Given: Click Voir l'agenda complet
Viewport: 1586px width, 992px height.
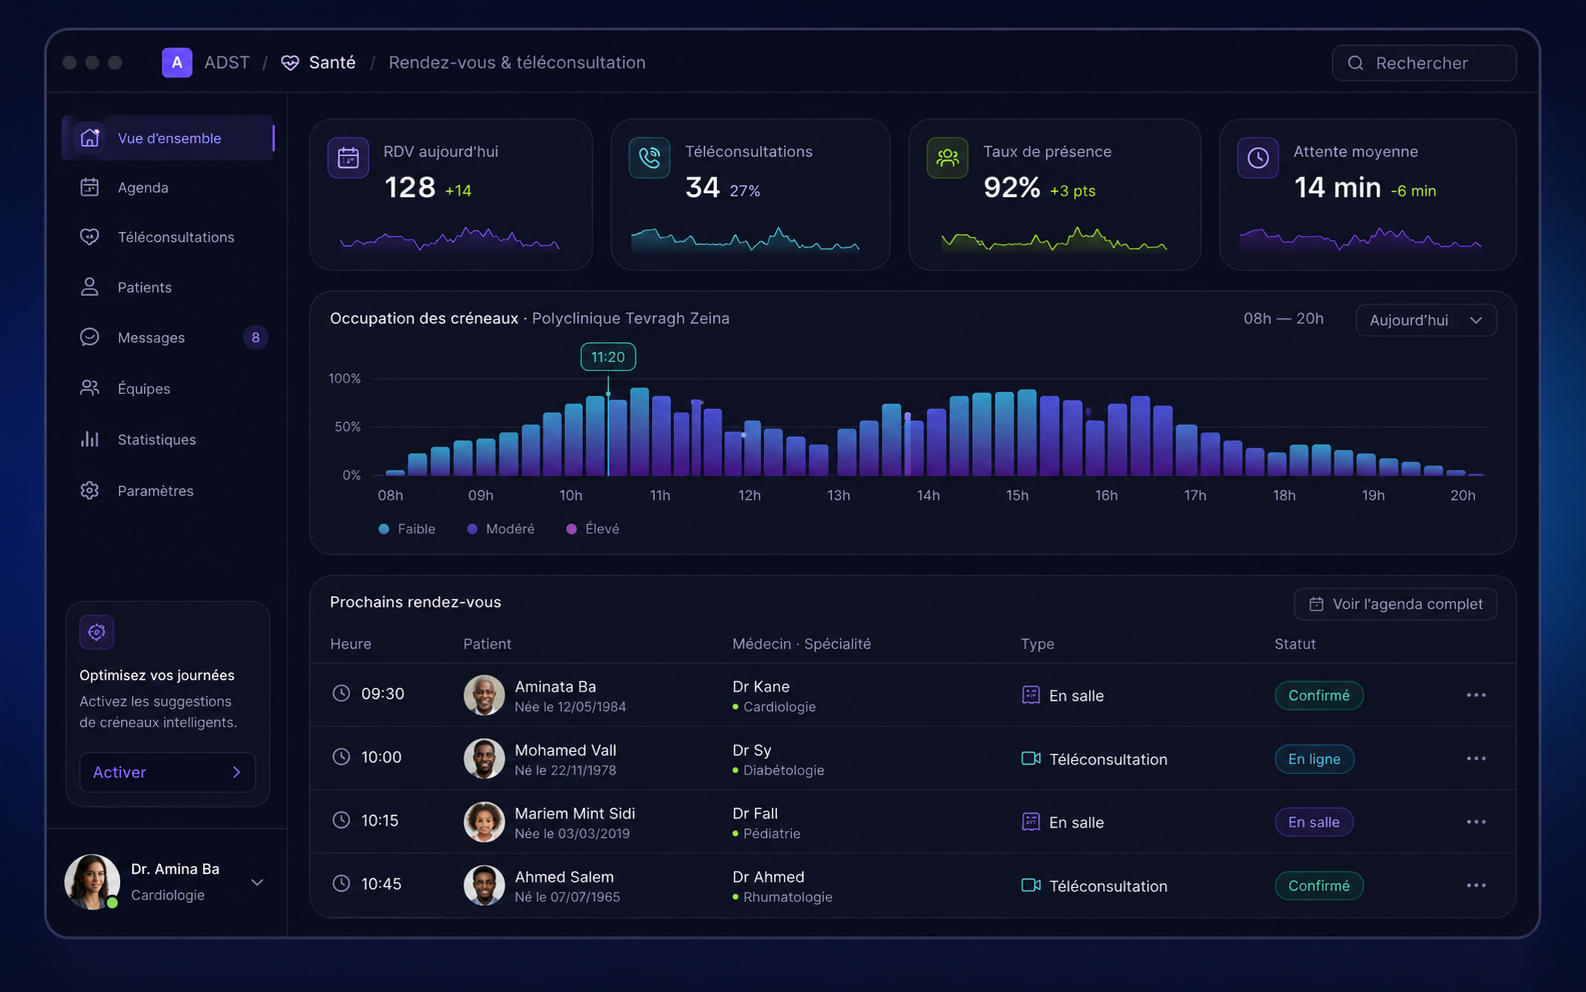Looking at the screenshot, I should pos(1395,604).
